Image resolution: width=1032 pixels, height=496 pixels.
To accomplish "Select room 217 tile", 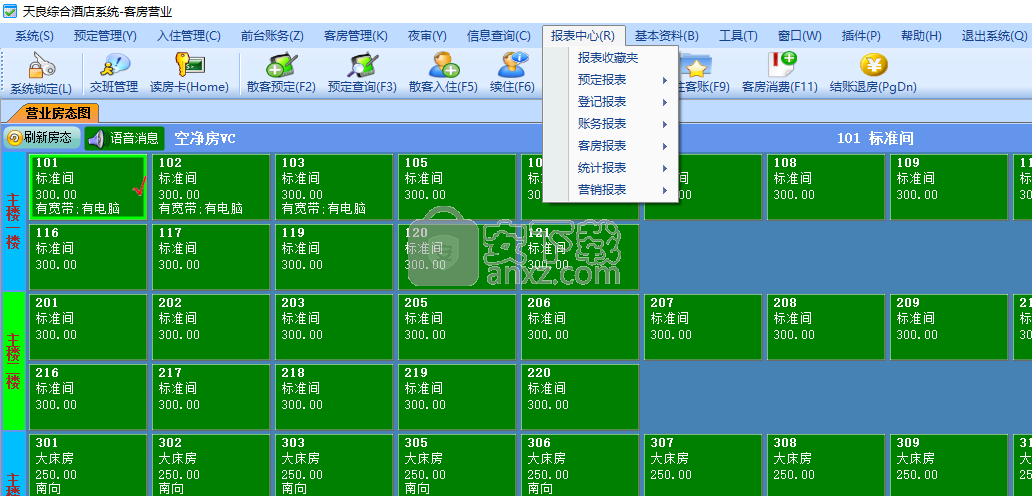I will [211, 397].
